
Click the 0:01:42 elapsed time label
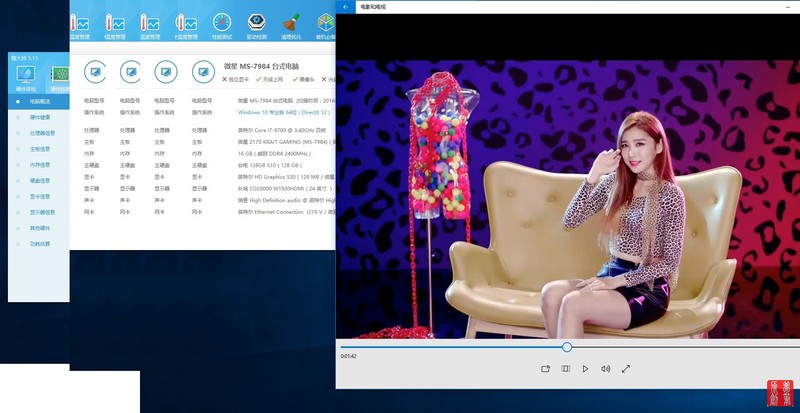click(348, 356)
